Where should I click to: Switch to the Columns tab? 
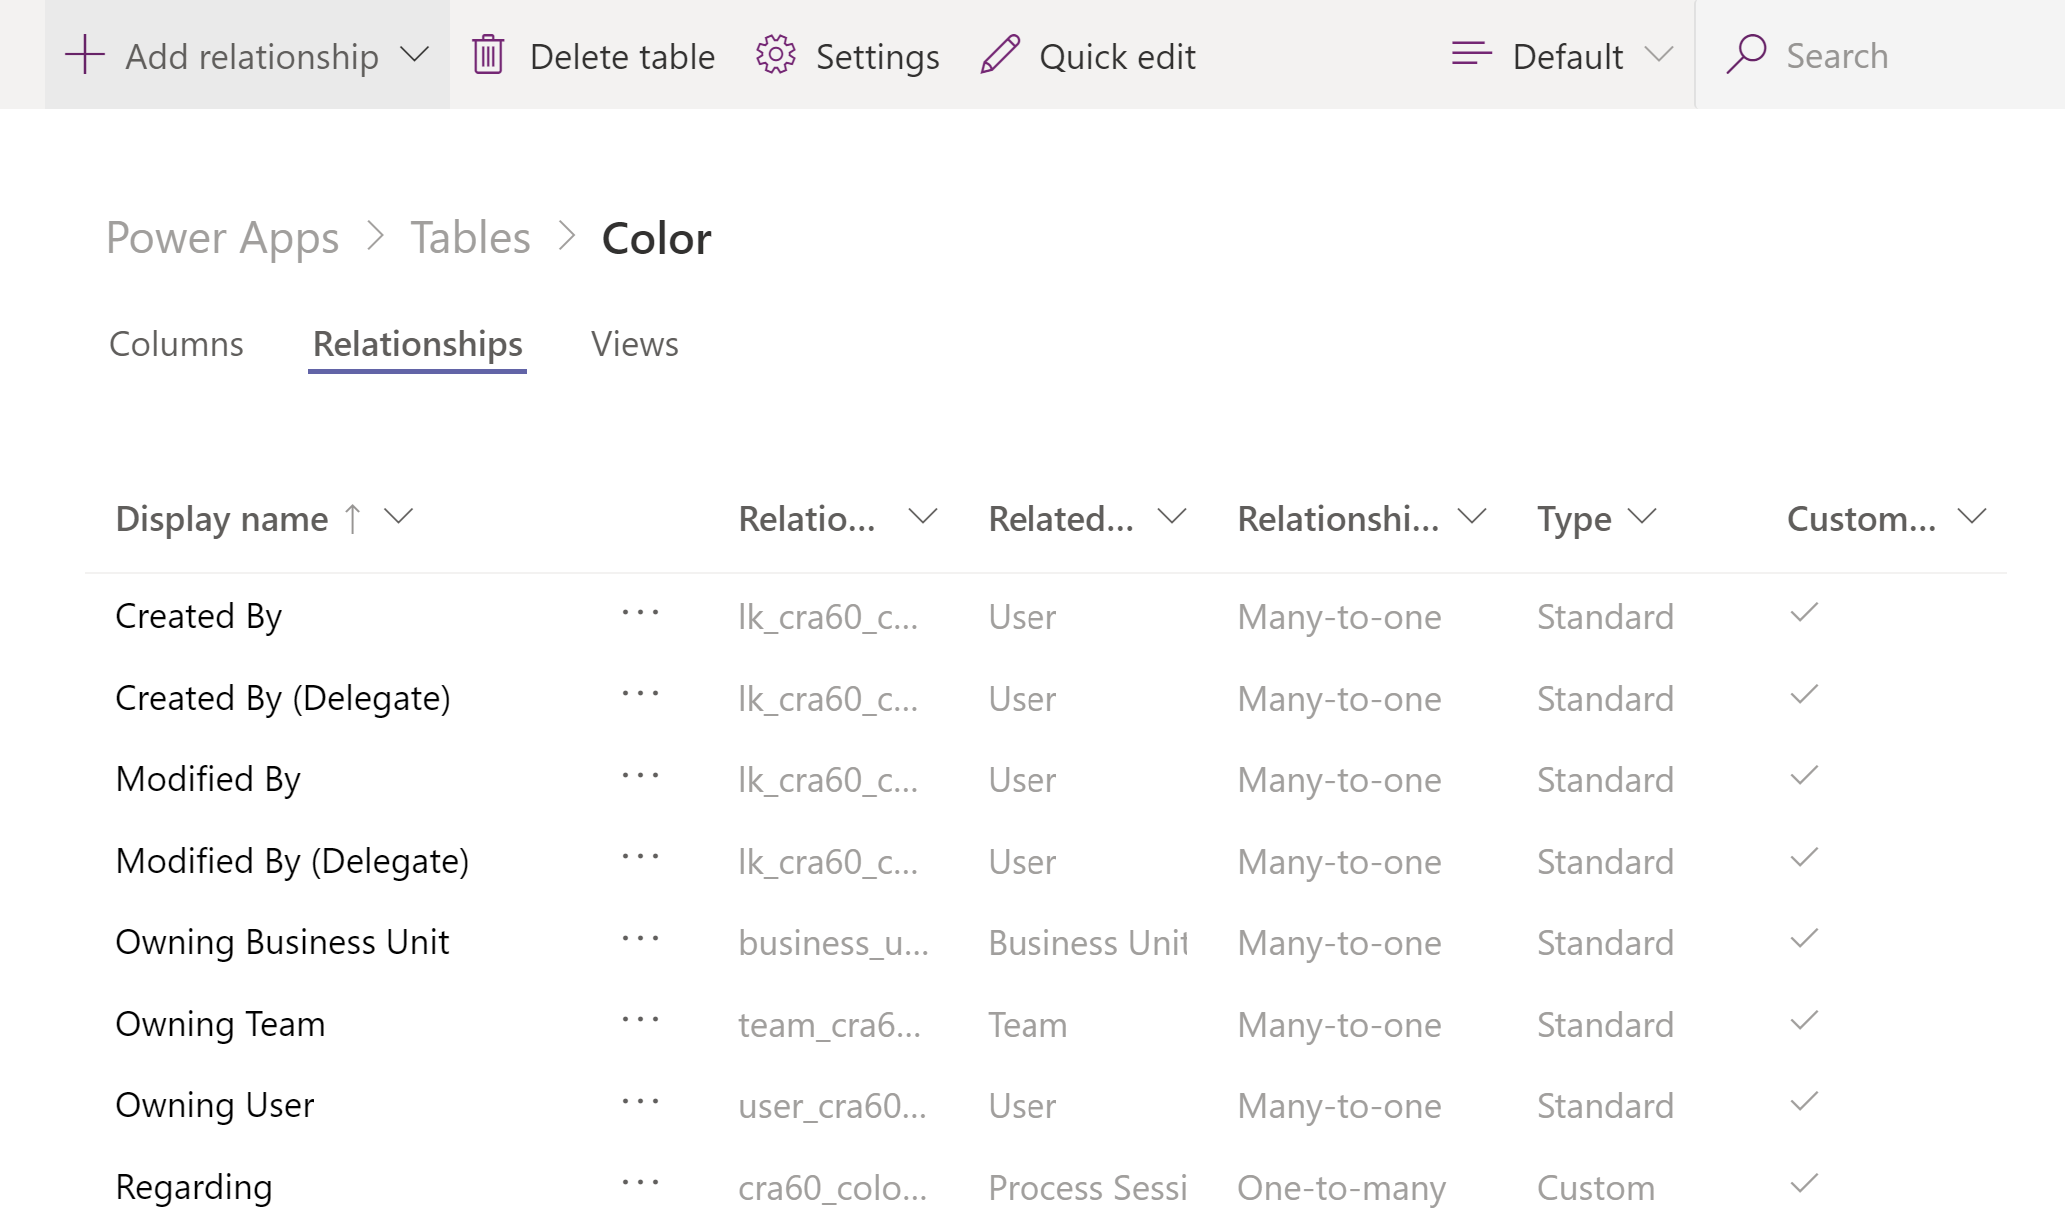(x=175, y=343)
